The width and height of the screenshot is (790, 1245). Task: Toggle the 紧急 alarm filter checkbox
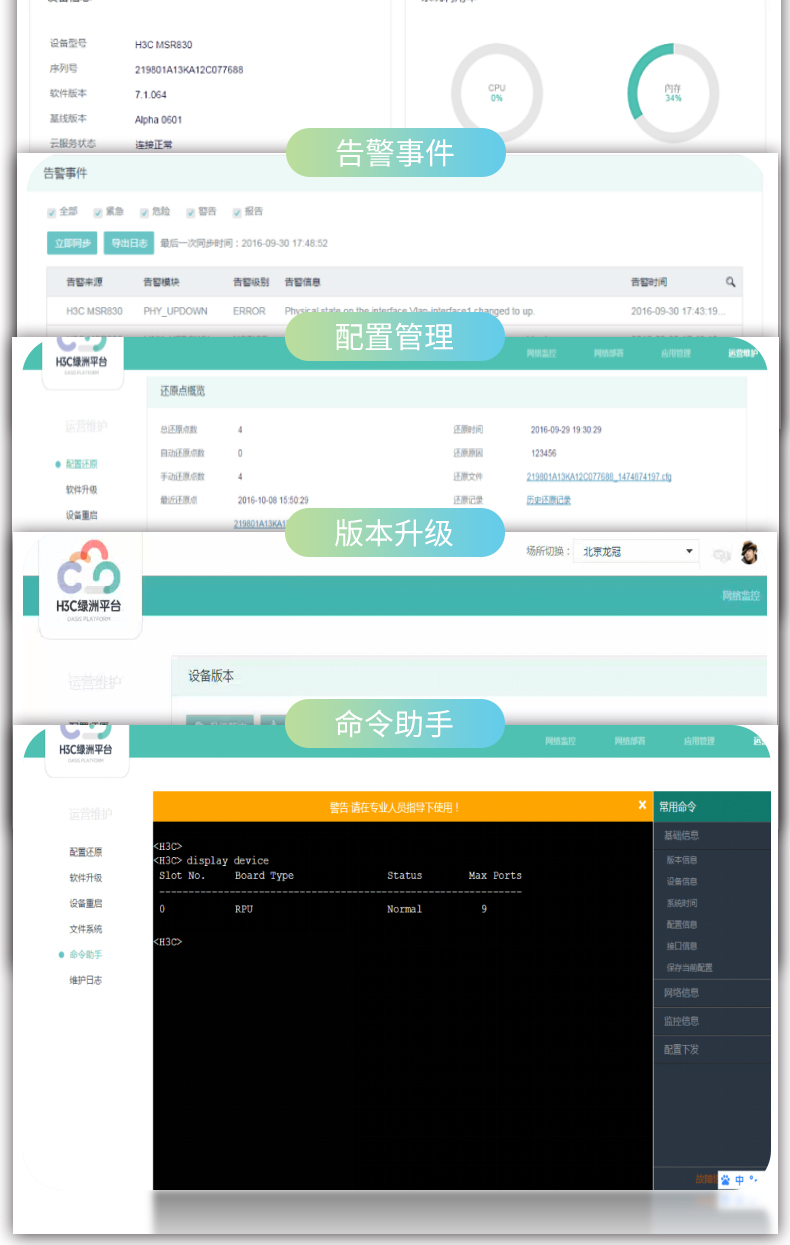point(98,212)
